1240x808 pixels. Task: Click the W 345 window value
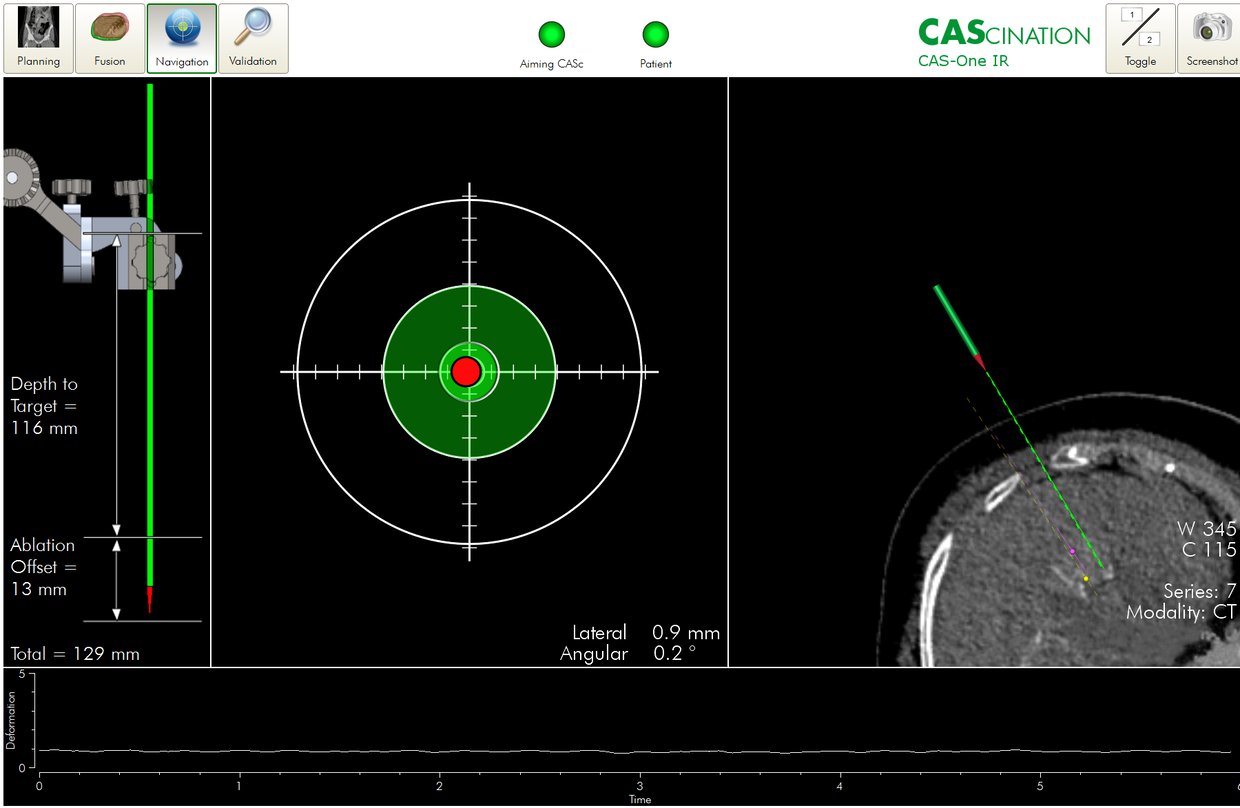pos(1207,529)
